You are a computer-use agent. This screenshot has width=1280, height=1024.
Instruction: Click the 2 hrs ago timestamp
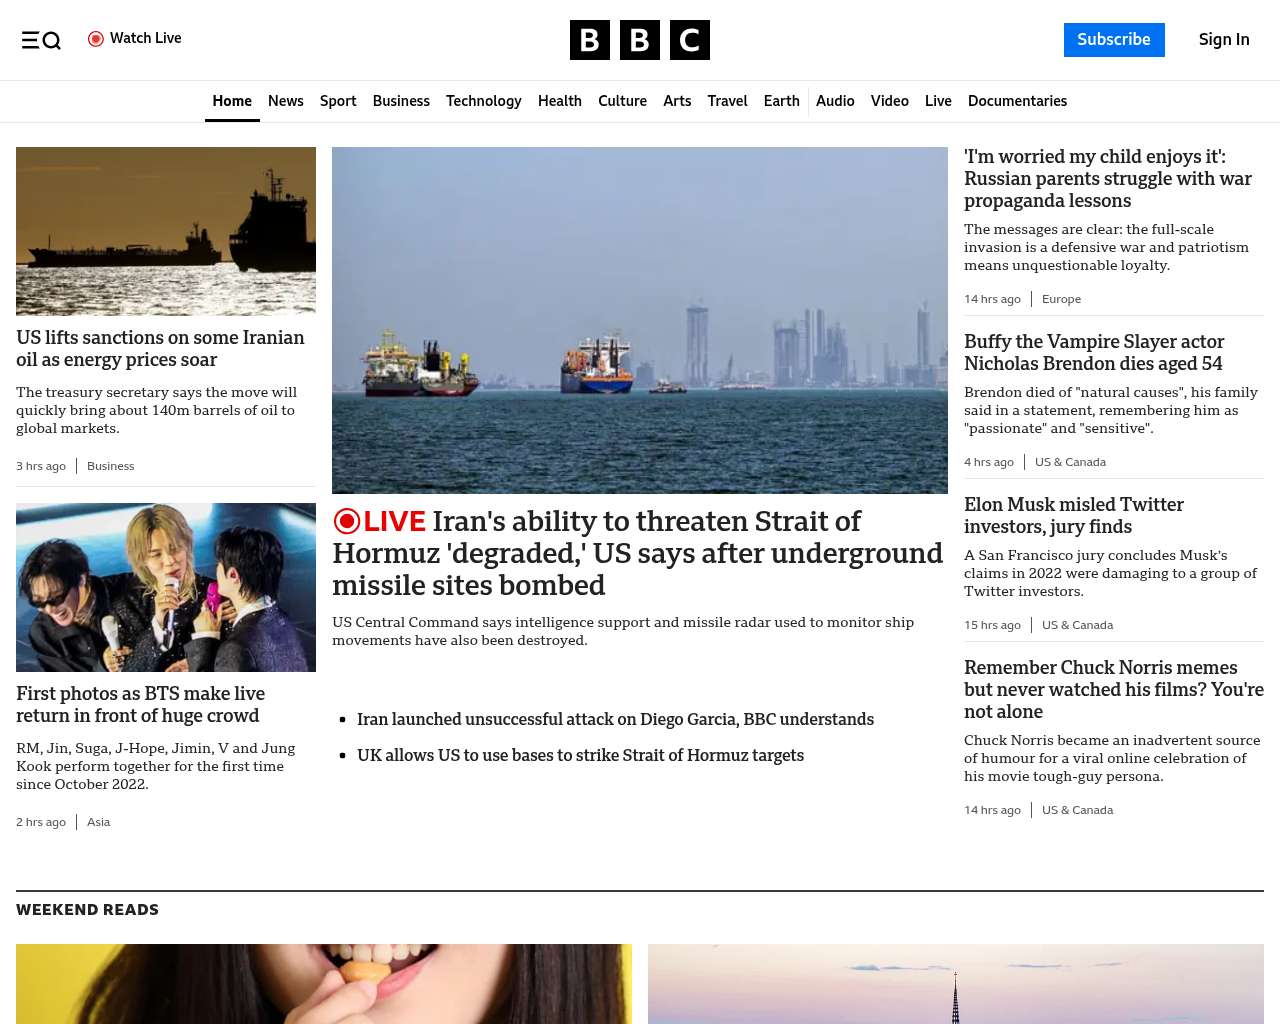point(41,822)
